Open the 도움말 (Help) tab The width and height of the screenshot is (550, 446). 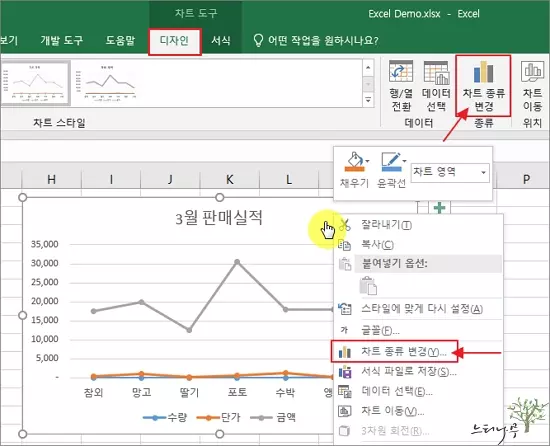pos(120,41)
